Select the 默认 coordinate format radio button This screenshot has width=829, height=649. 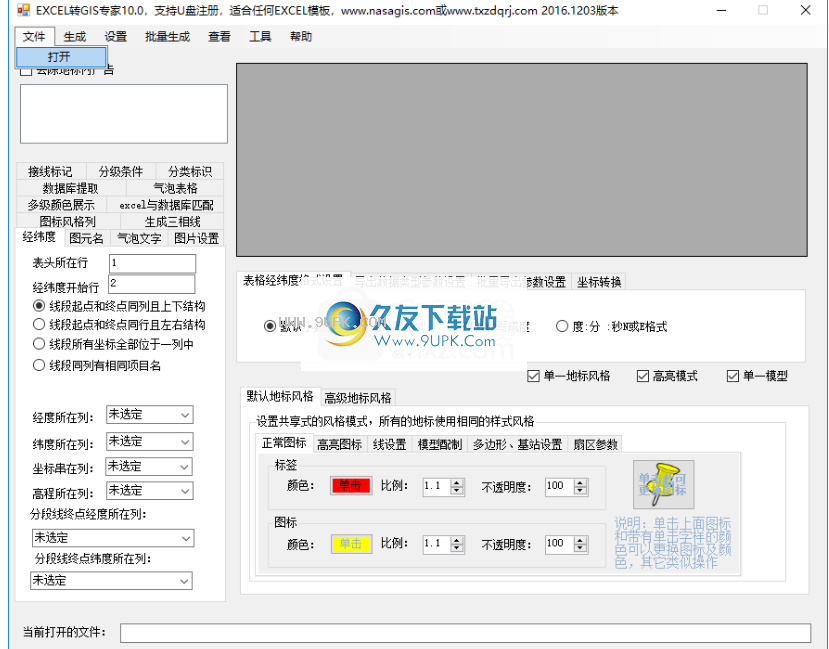[x=270, y=326]
